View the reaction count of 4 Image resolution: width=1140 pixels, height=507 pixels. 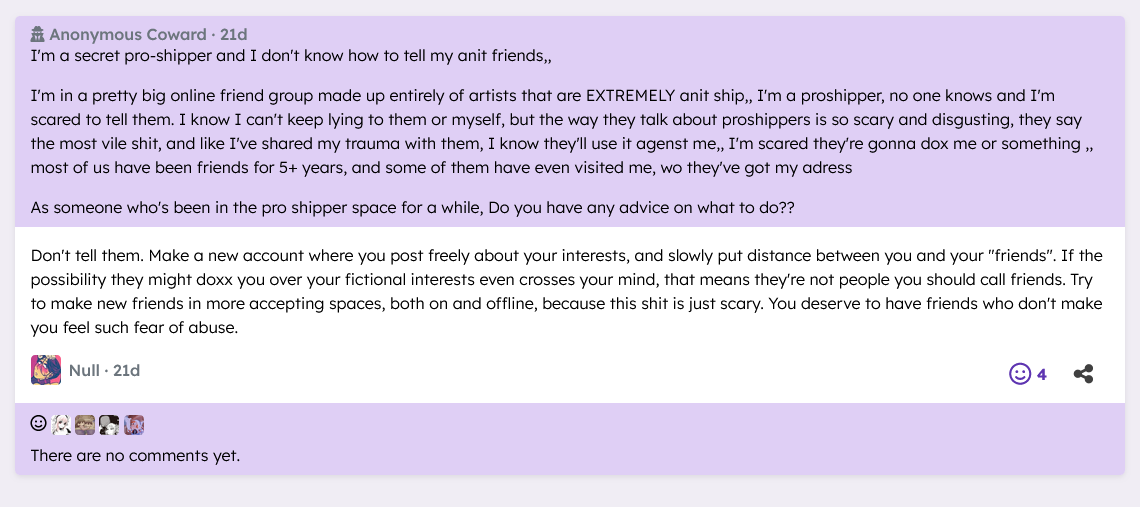1042,375
